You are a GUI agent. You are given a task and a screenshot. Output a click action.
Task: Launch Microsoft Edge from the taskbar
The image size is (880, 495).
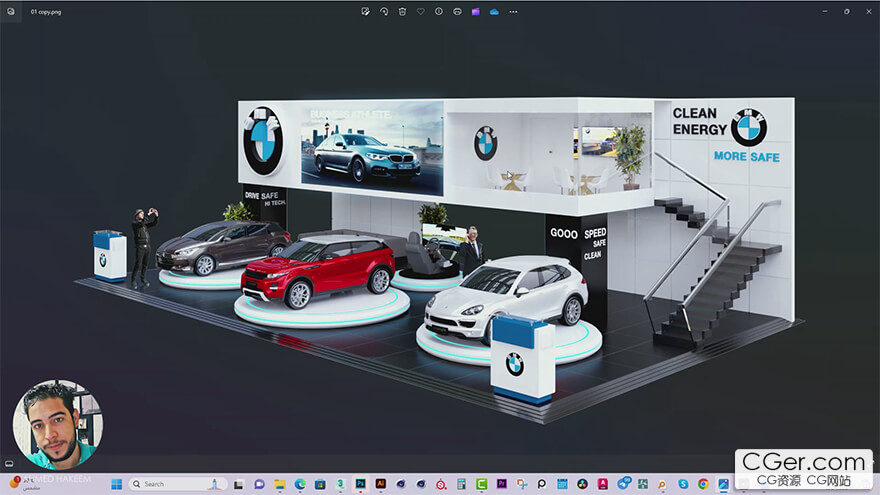coord(300,484)
